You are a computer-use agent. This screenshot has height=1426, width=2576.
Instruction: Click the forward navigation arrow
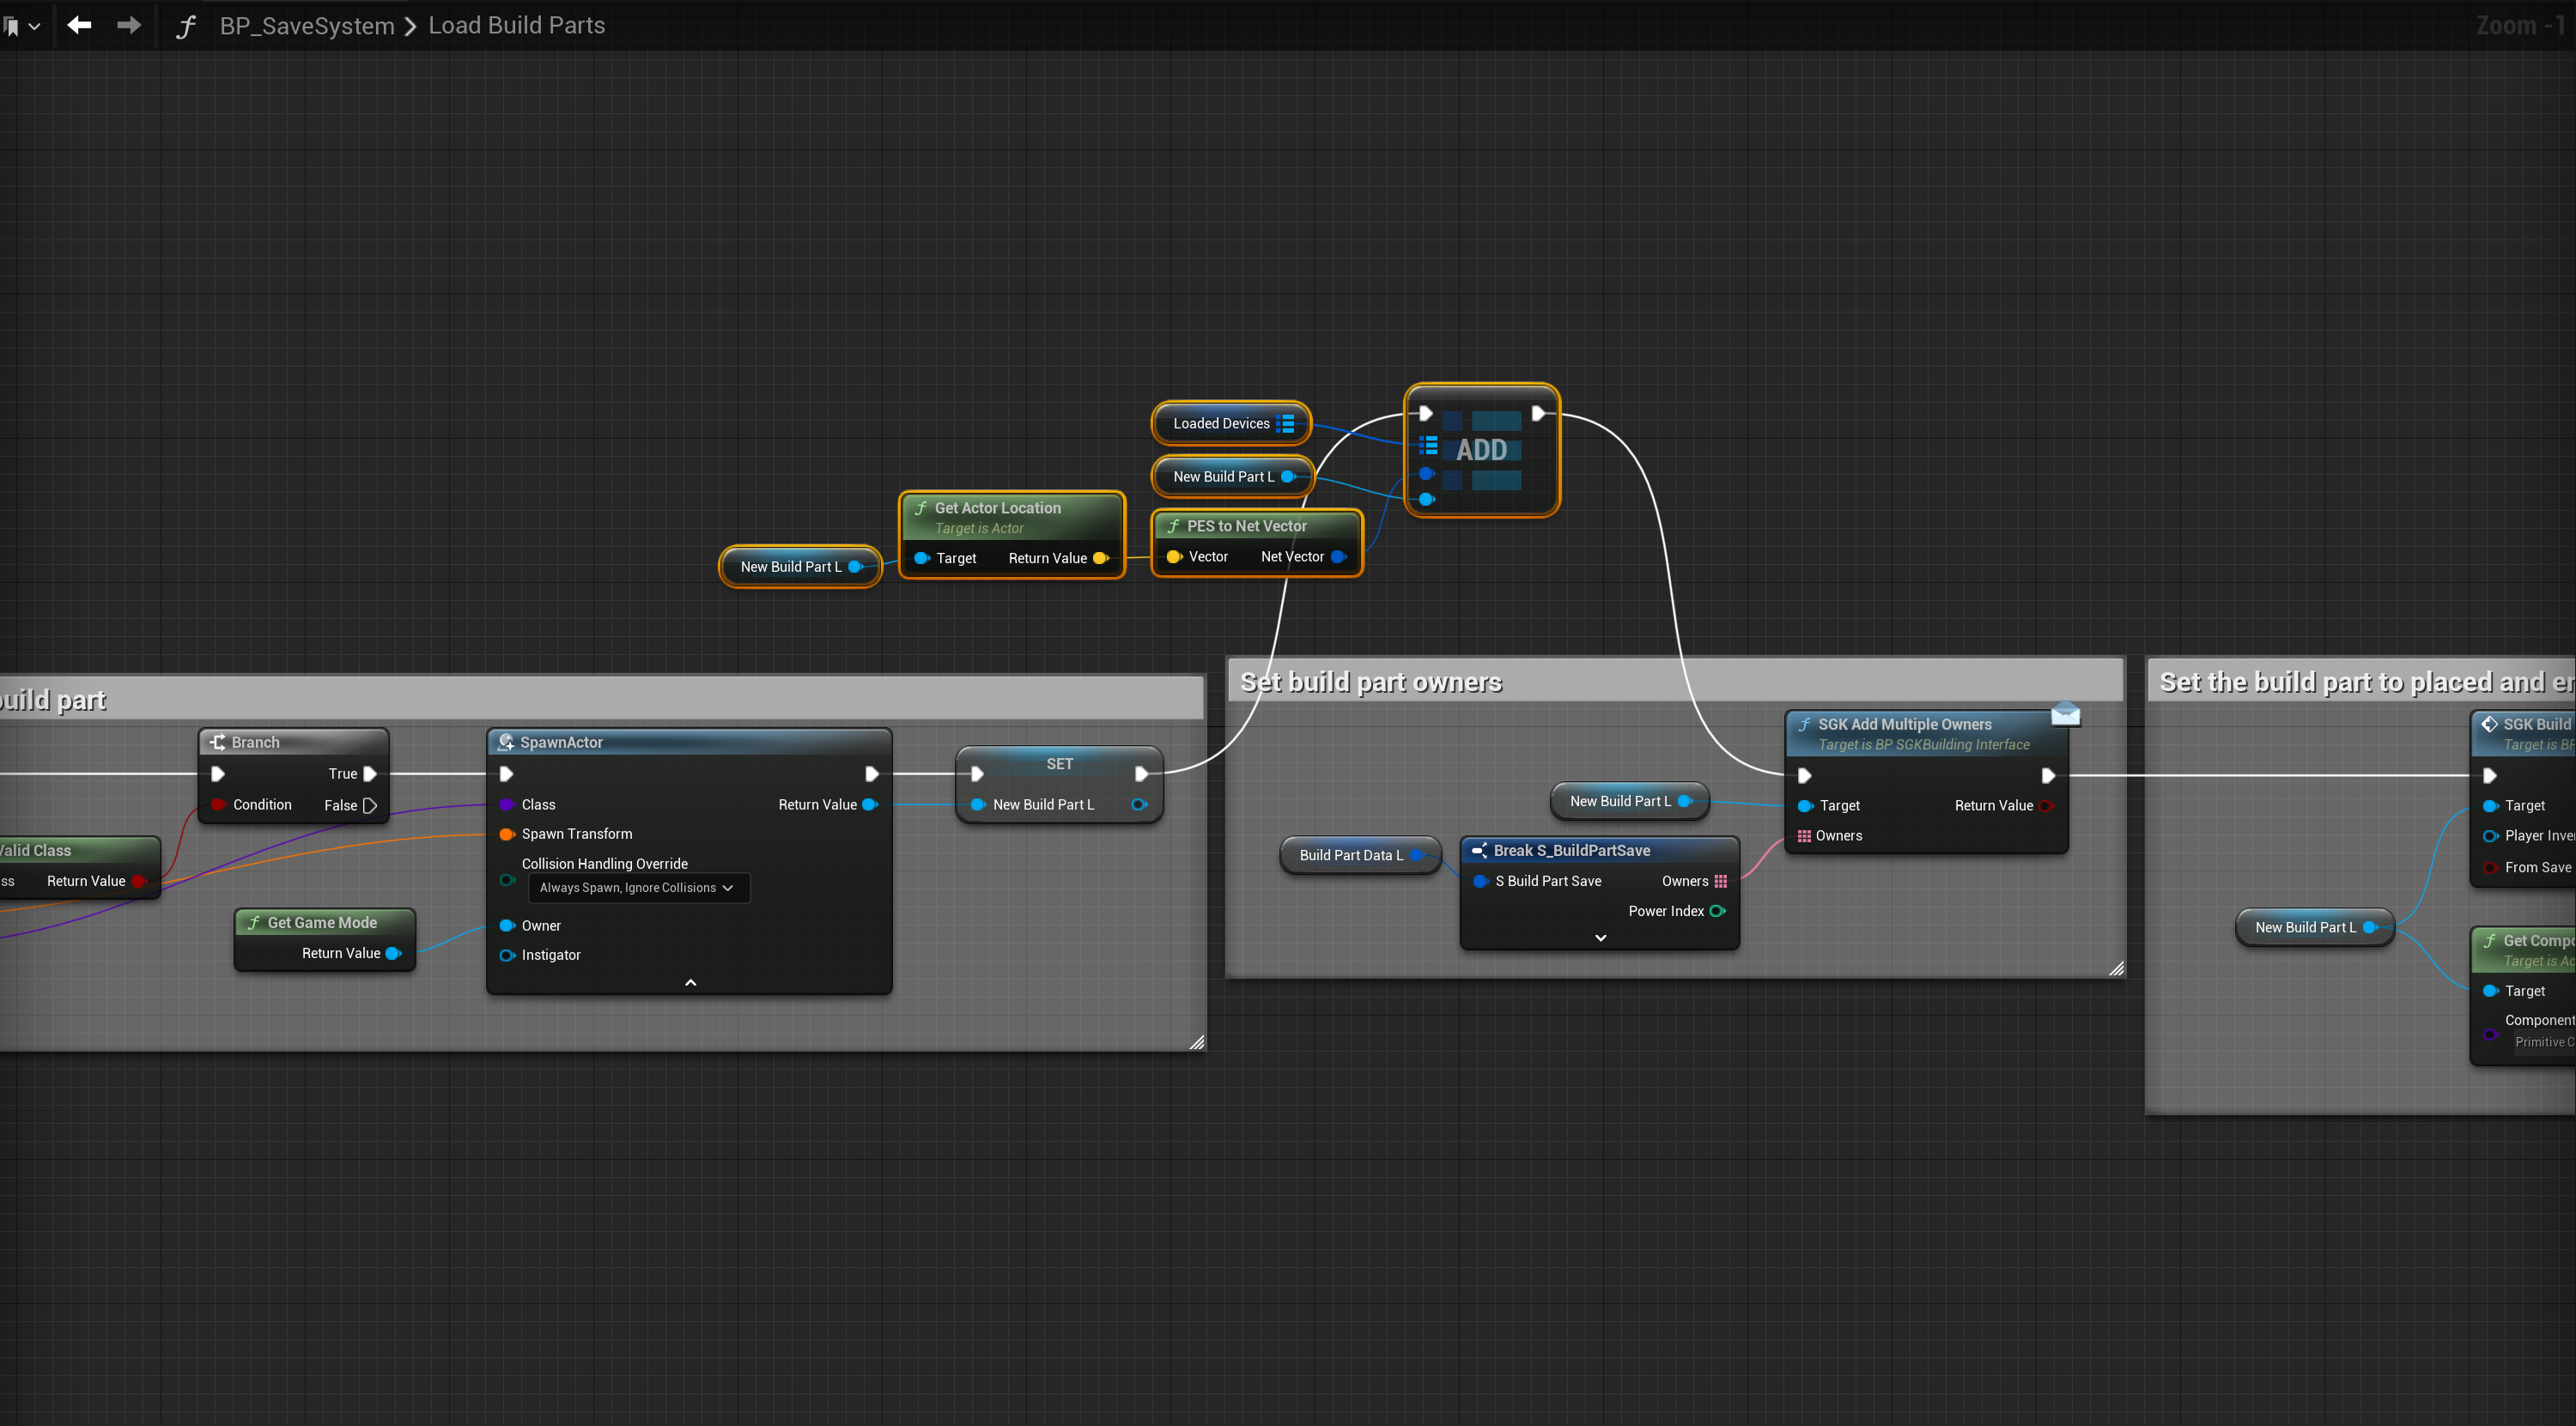point(129,25)
